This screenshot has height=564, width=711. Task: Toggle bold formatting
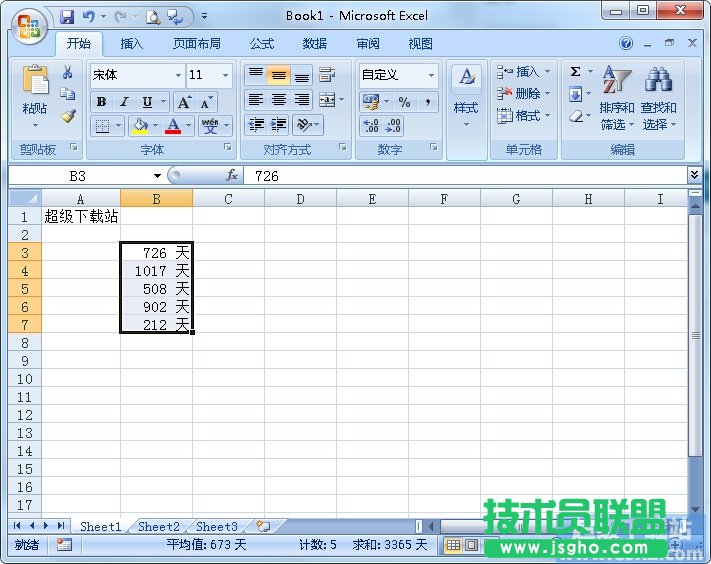point(101,102)
